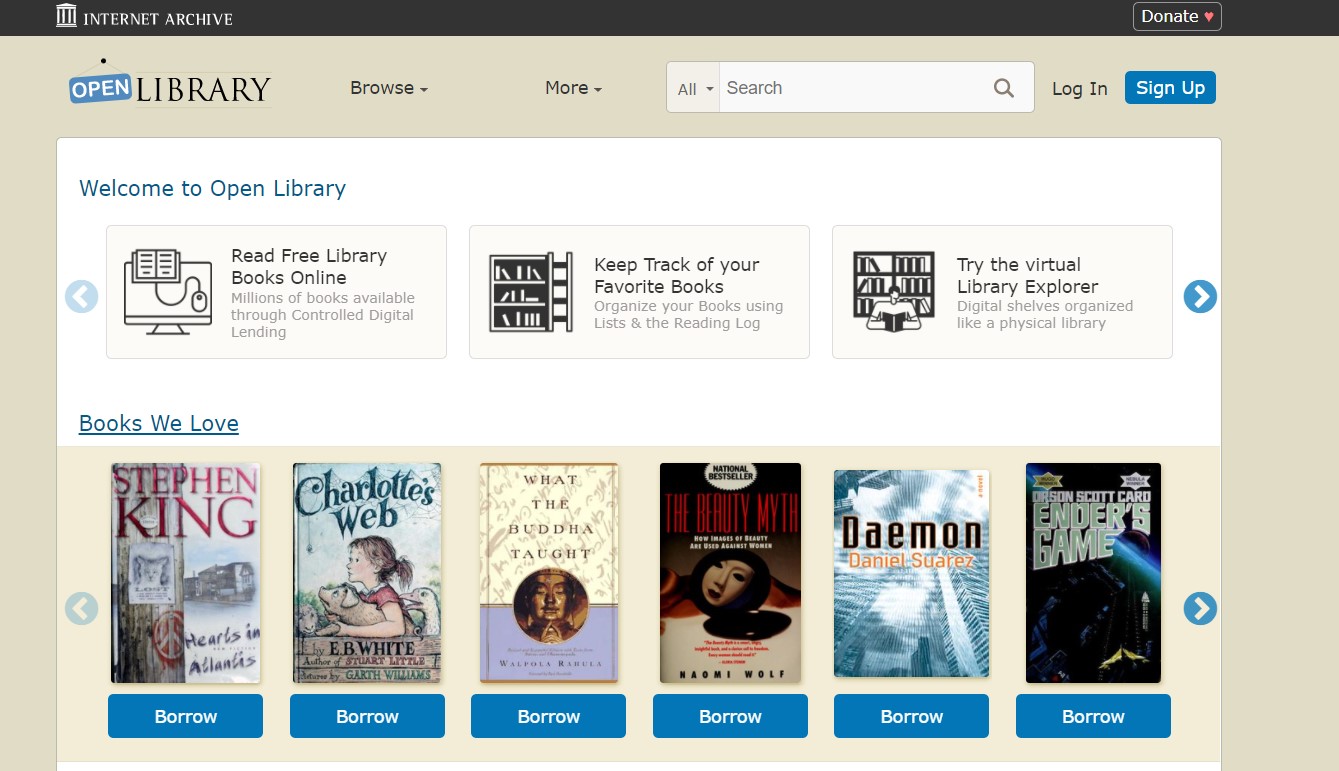Click the Donate button
Viewport: 1339px width, 771px height.
(x=1177, y=16)
